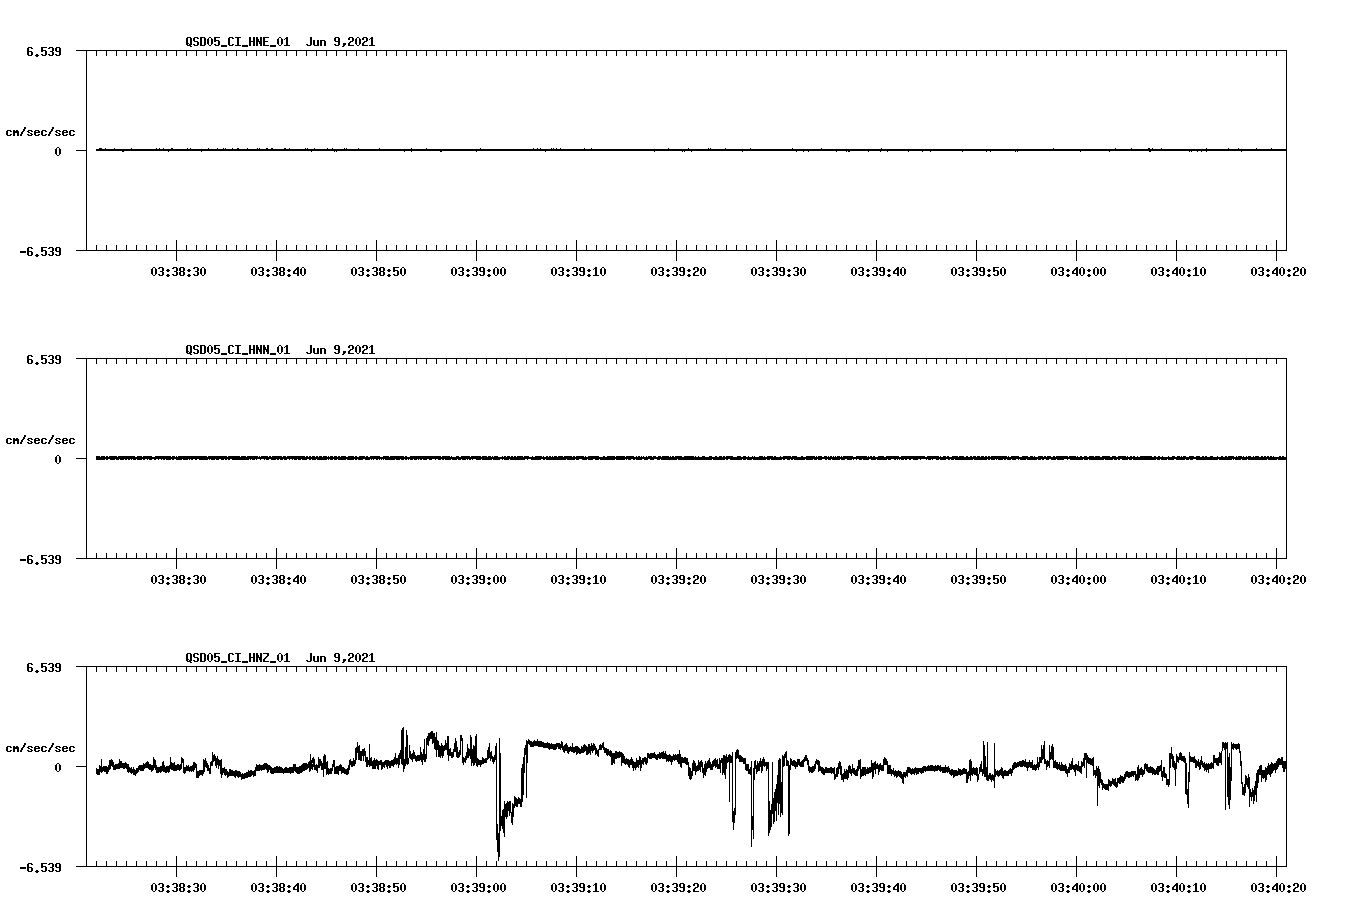Image resolution: width=1358 pixels, height=924 pixels.
Task: Click the 0 axis label of HNZ plot
Action: coord(58,767)
